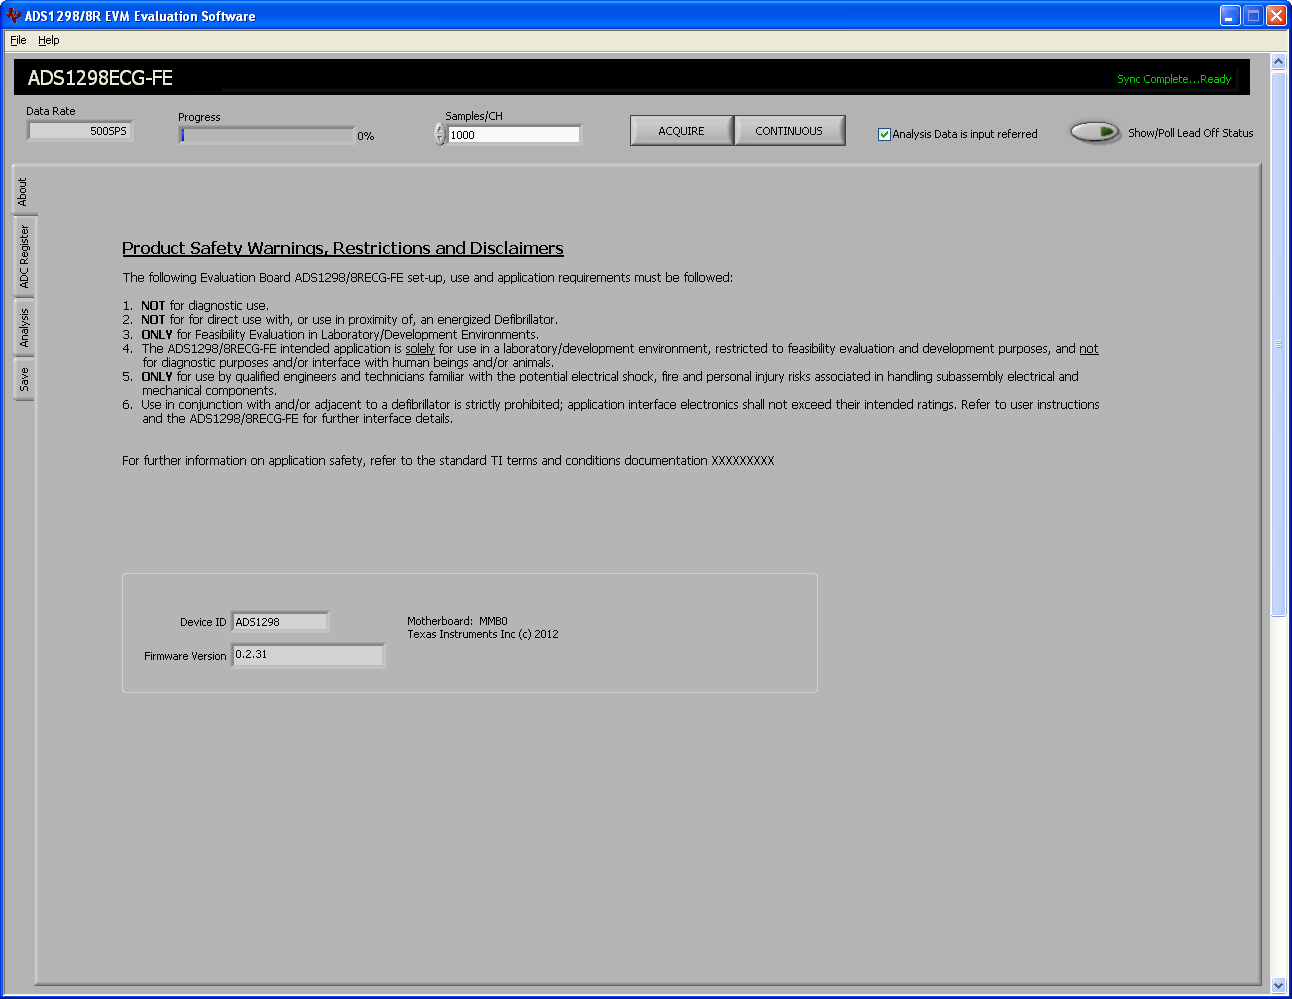
Task: Open the Help menu
Action: pos(49,40)
